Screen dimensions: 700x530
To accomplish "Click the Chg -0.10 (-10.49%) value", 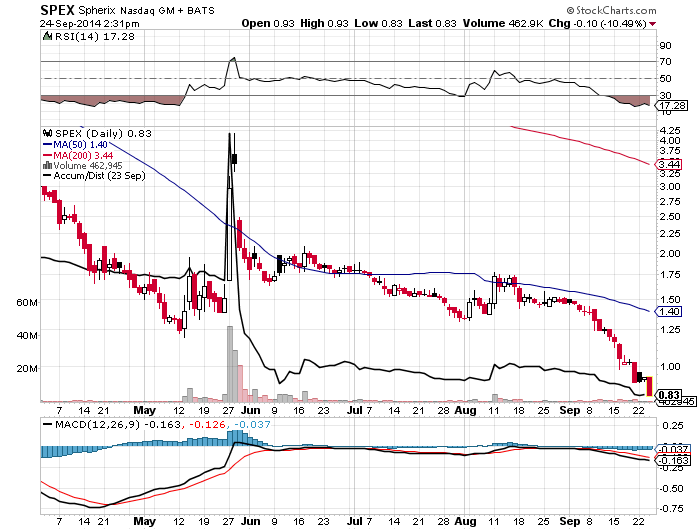I will coord(598,23).
